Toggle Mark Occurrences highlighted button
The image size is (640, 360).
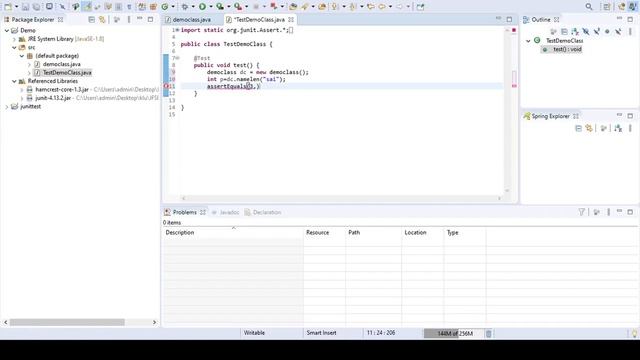(x=87, y=7)
